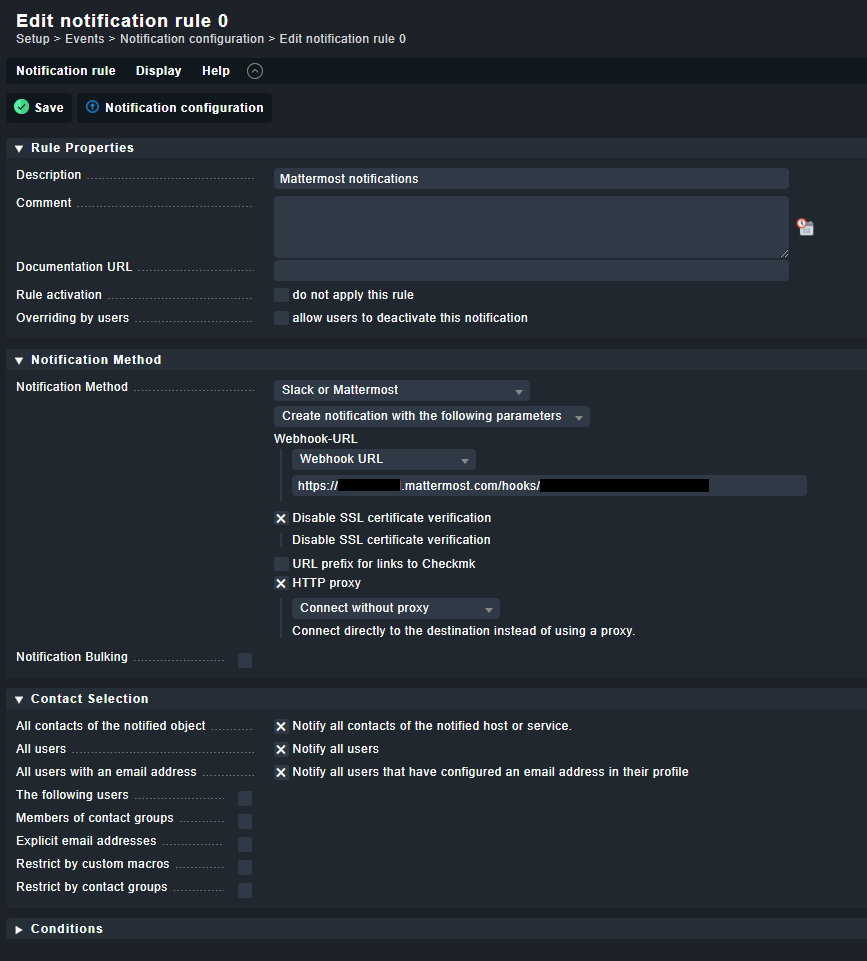
Task: Open the Help menu
Action: 215,71
